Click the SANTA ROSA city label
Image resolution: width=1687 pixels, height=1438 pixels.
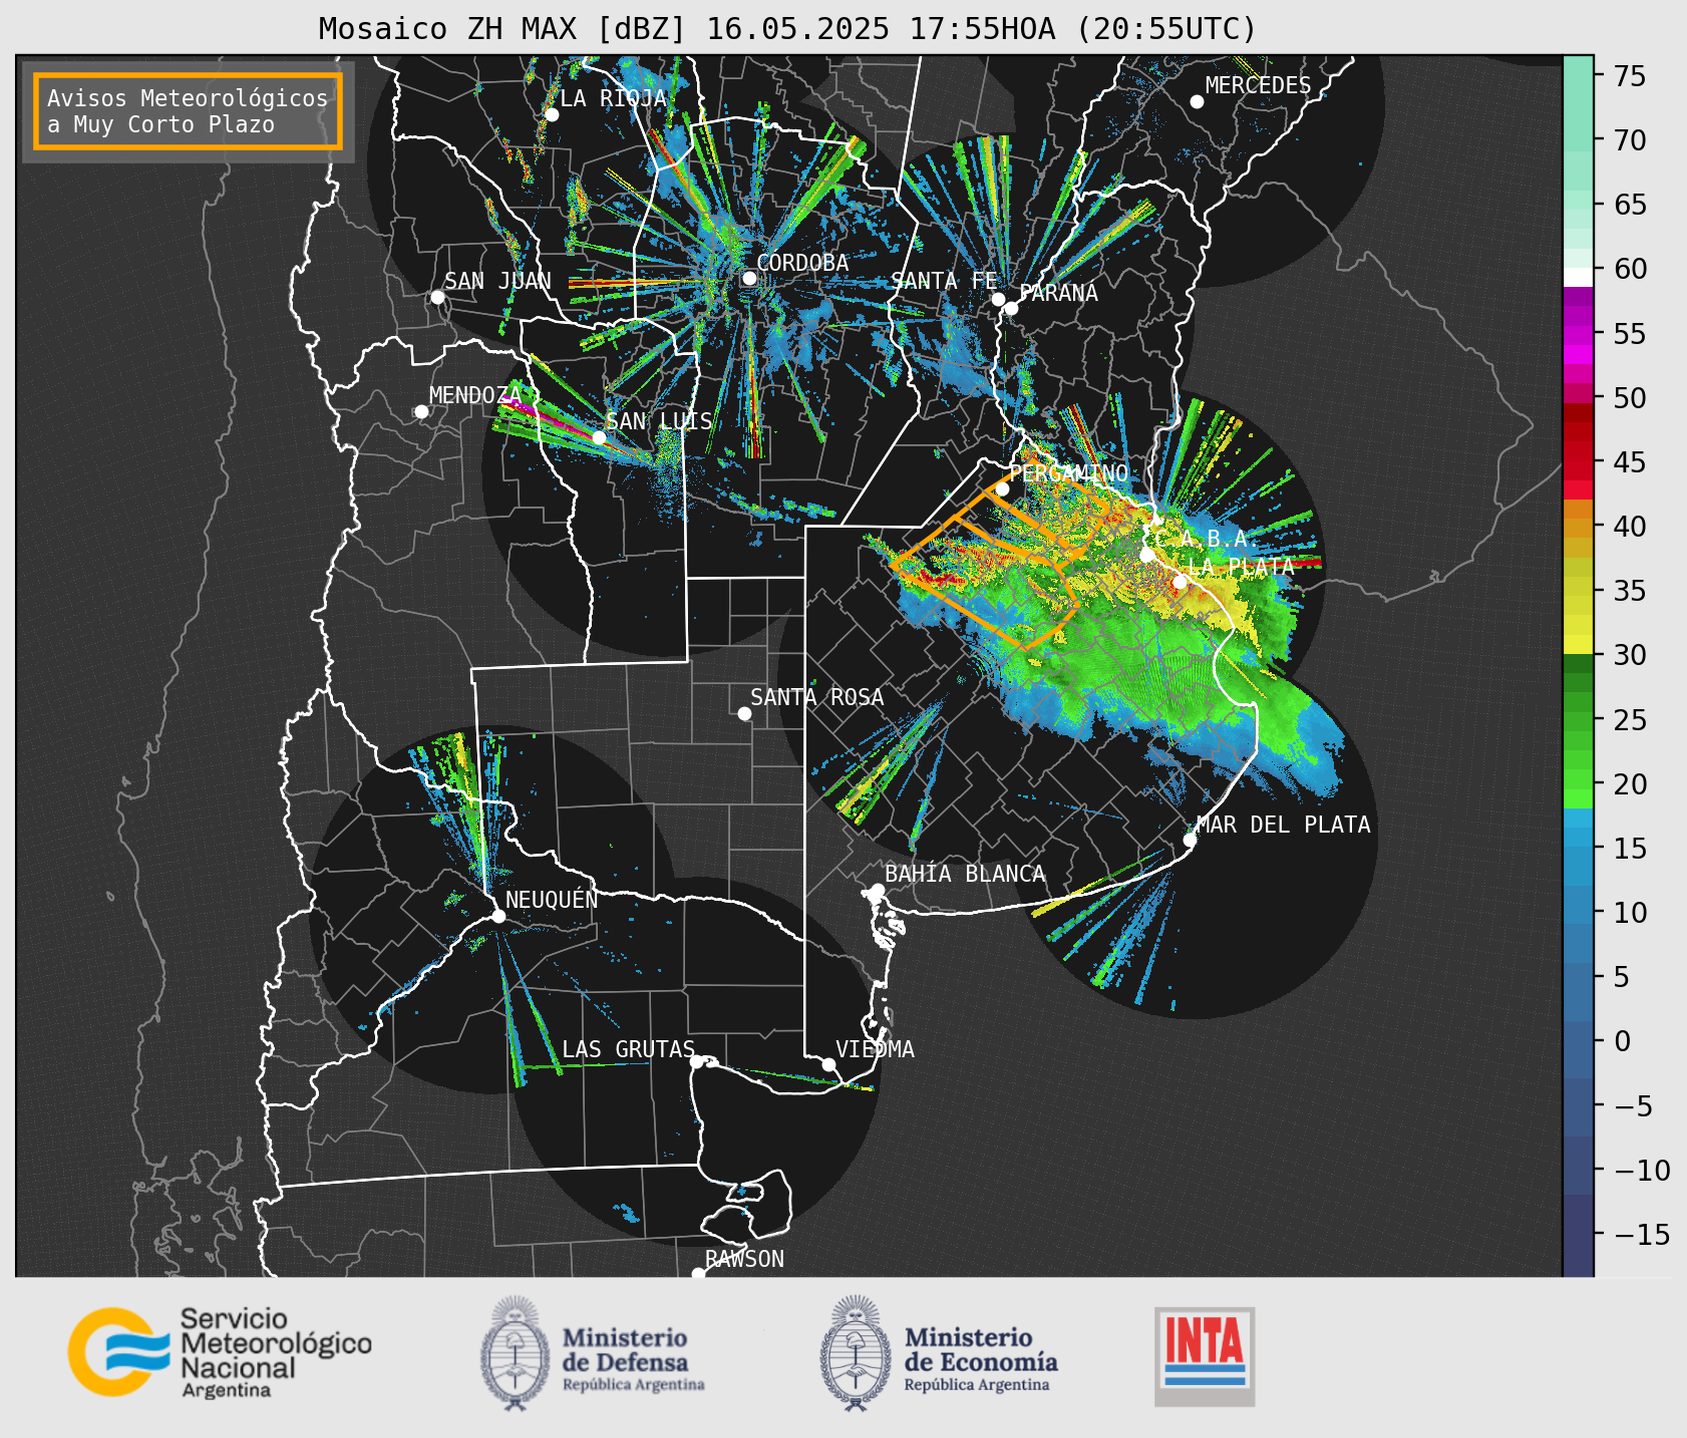pyautogui.click(x=817, y=697)
